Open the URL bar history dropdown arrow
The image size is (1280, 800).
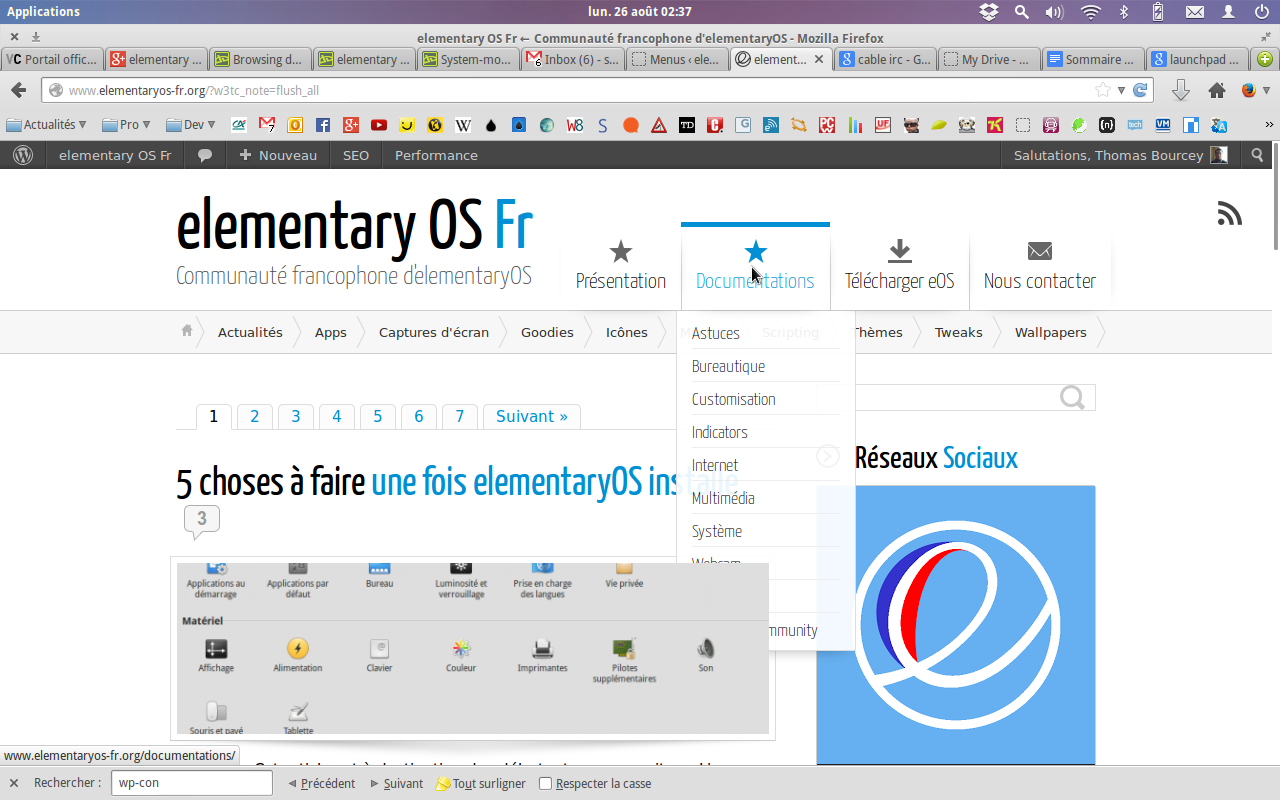[1122, 91]
